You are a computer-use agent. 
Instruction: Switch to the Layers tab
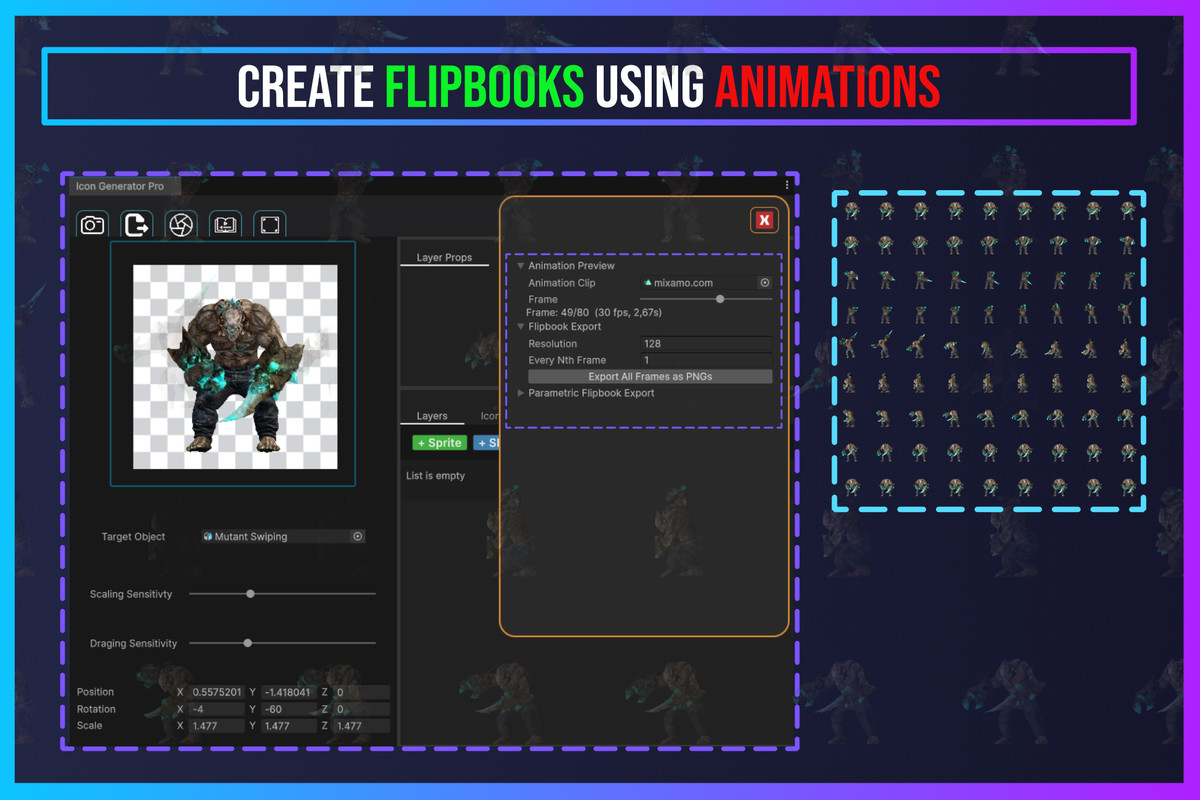432,416
